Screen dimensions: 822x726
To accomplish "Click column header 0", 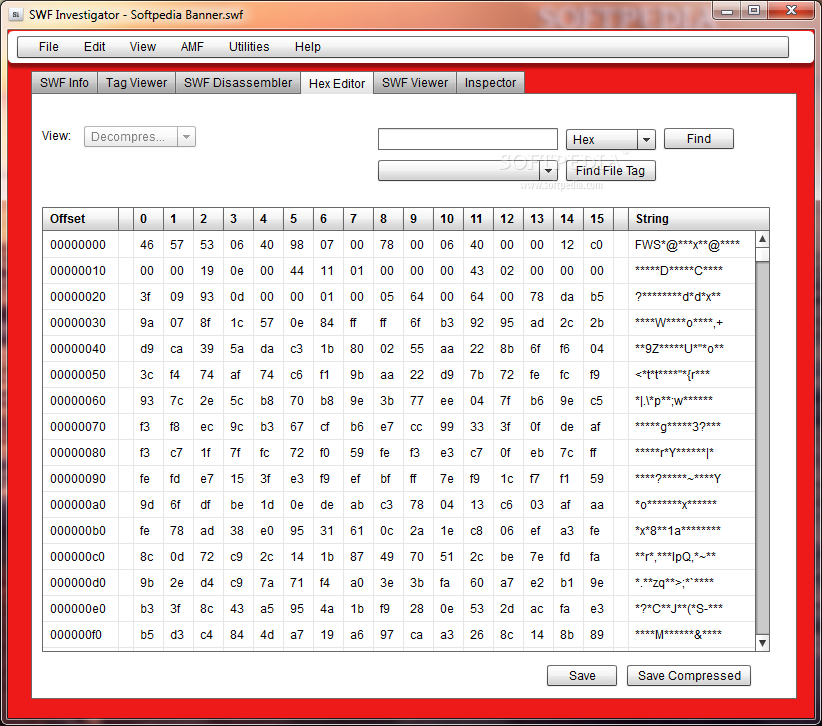I will click(x=148, y=219).
